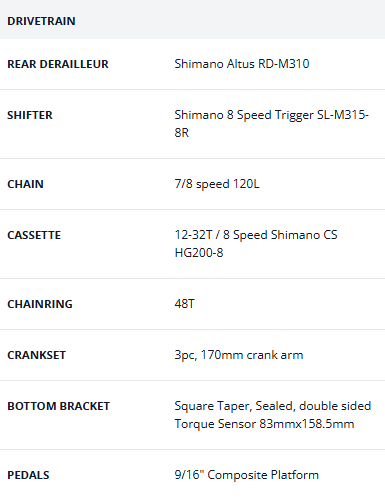Click the 8R shifter model suffix

(182, 133)
